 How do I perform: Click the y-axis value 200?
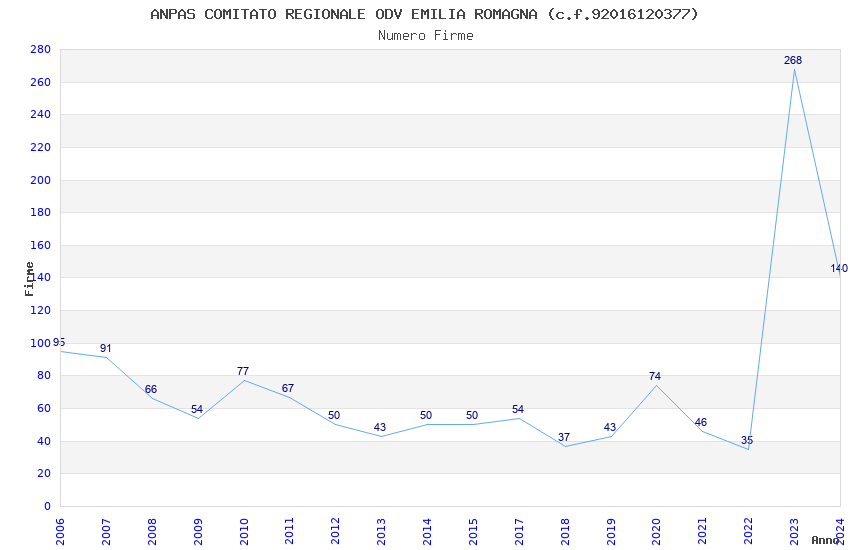(41, 180)
